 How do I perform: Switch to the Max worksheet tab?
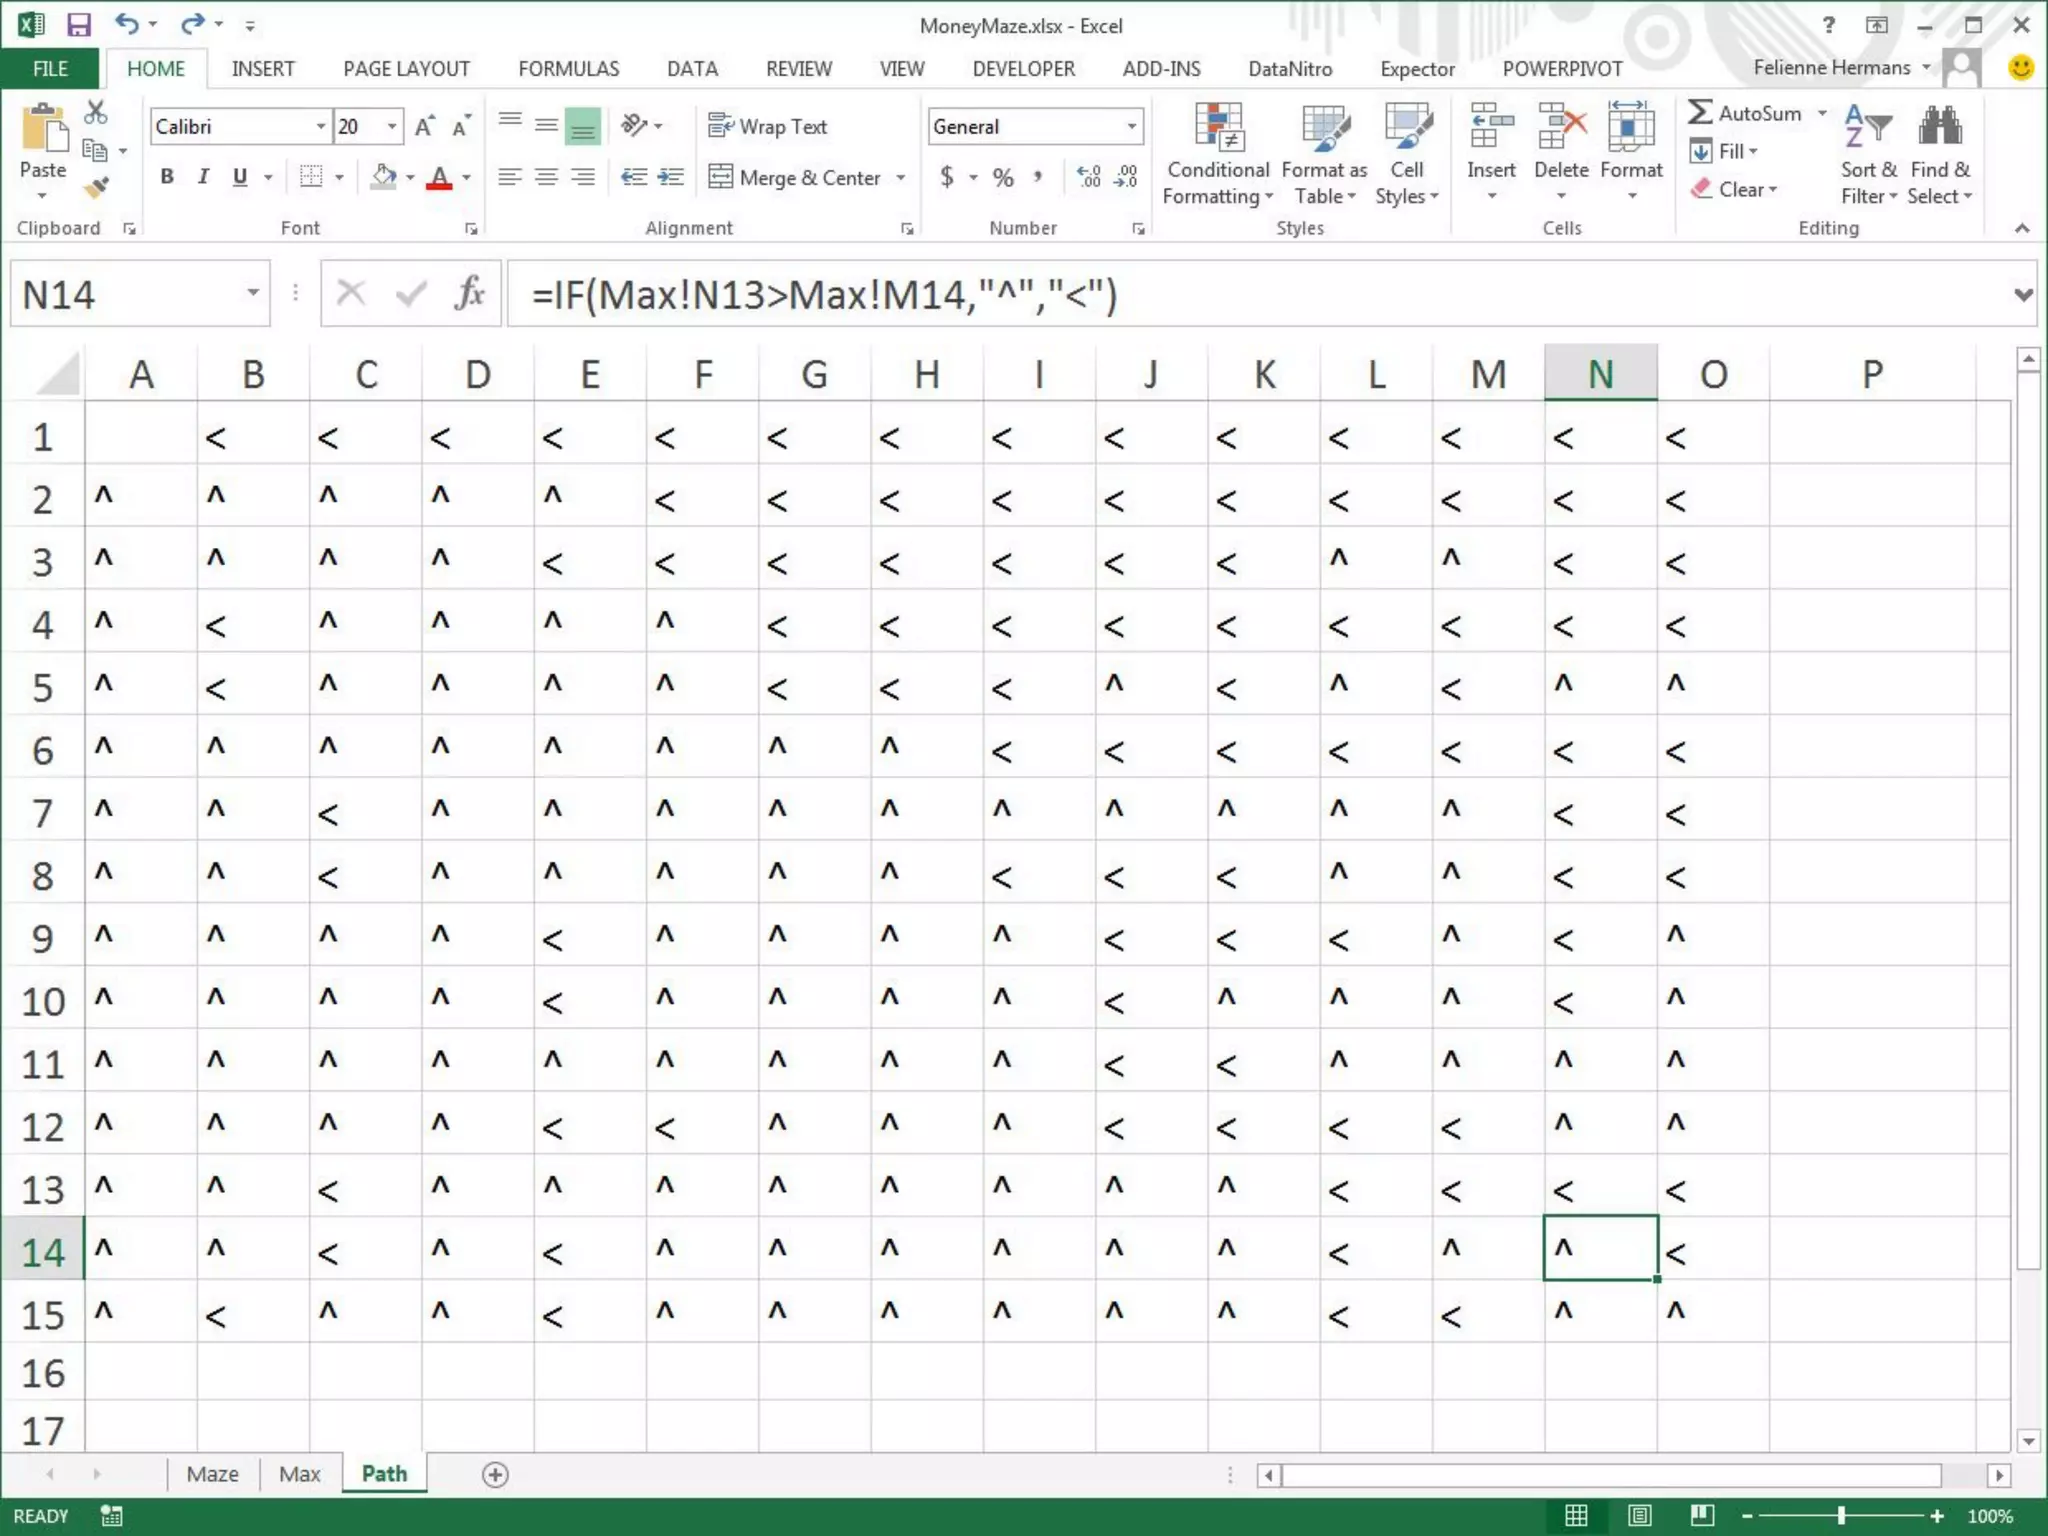299,1473
